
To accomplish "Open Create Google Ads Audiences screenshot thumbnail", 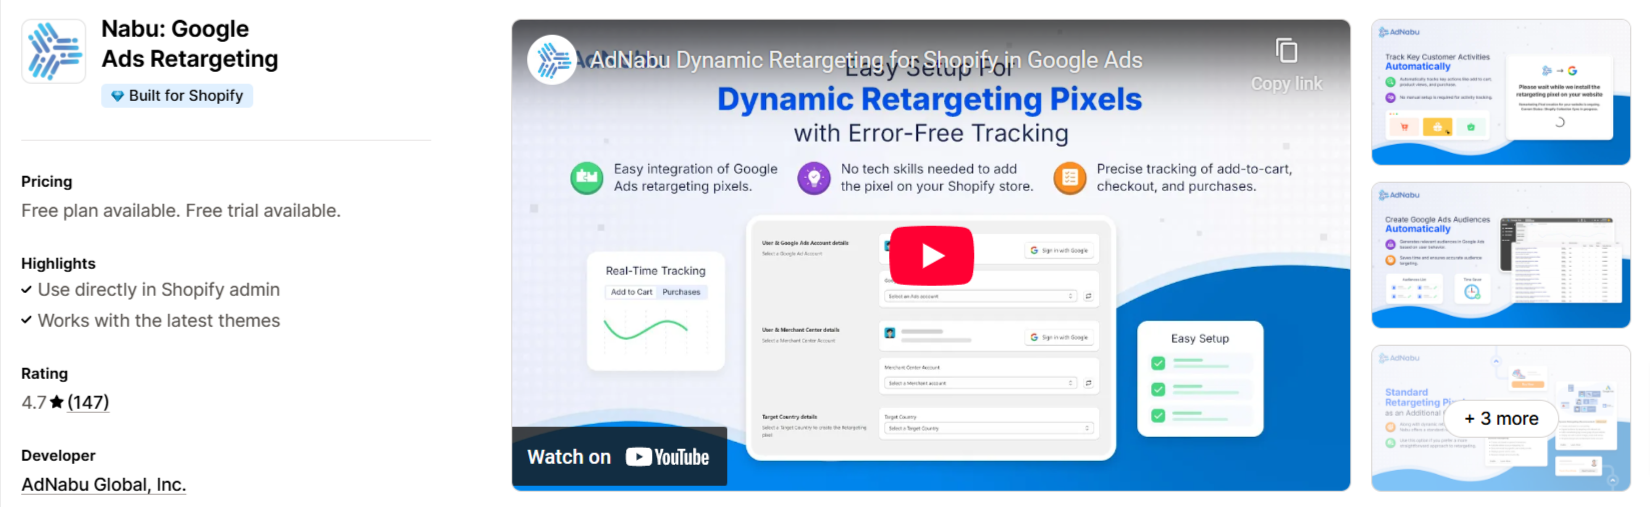I will pos(1500,255).
